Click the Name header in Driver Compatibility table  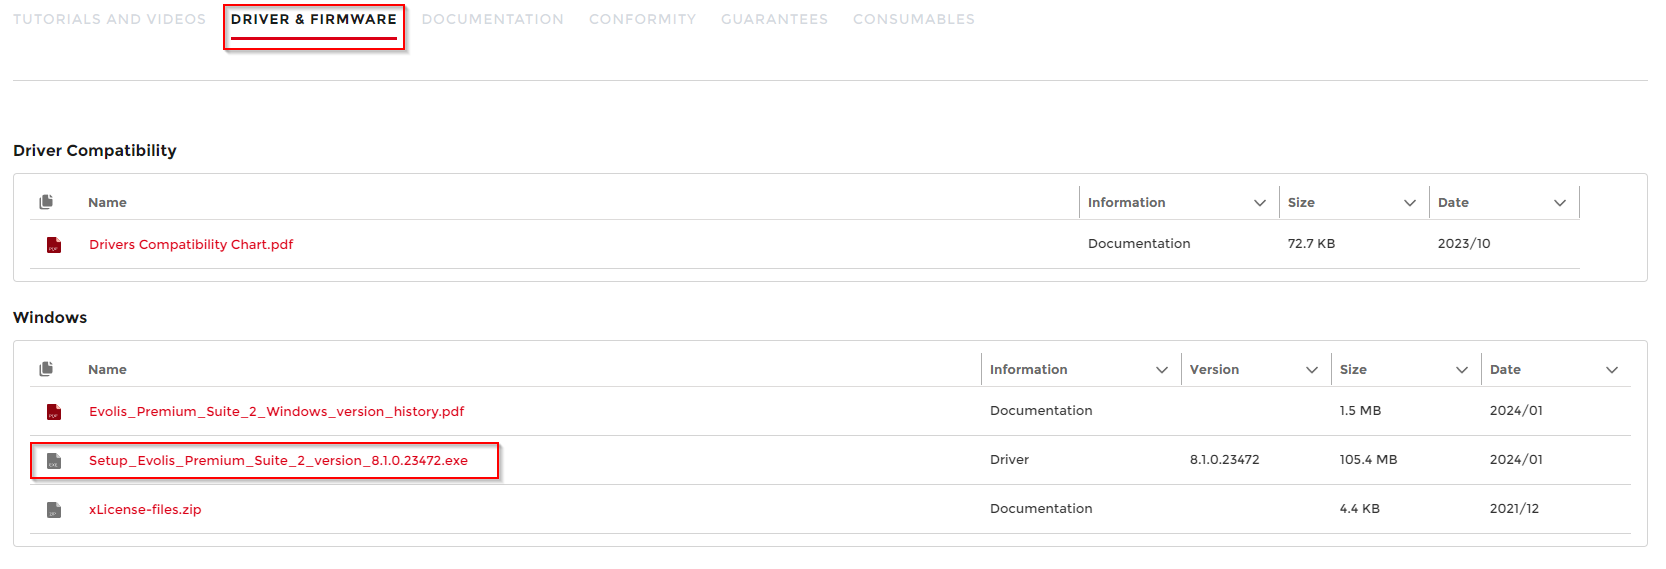(x=107, y=202)
